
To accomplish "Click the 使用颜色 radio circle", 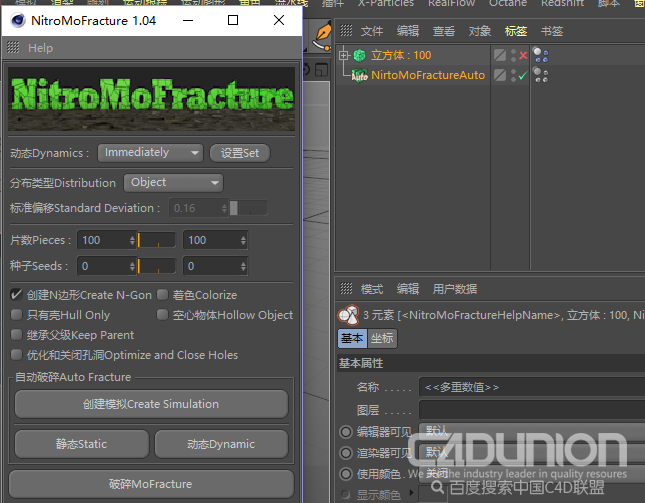I will (x=346, y=474).
